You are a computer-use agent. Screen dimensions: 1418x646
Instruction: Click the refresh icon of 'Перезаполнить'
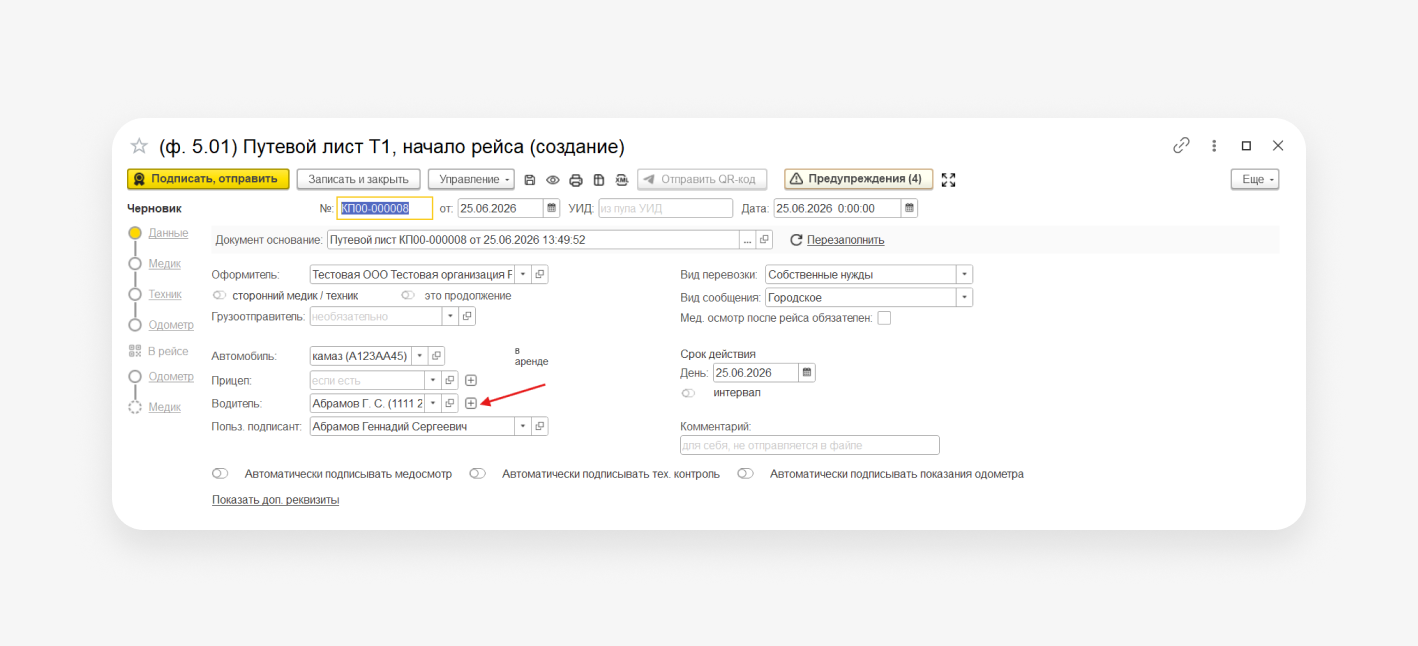796,240
